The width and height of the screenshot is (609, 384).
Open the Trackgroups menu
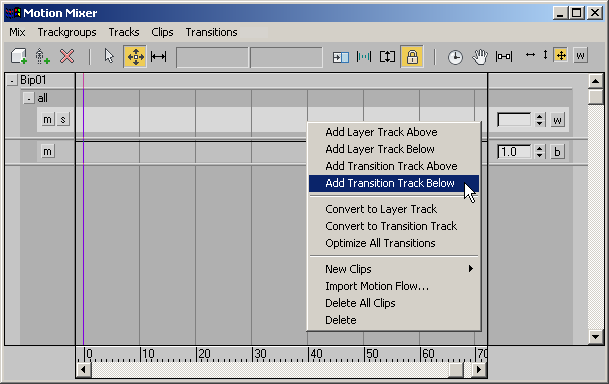click(67, 32)
